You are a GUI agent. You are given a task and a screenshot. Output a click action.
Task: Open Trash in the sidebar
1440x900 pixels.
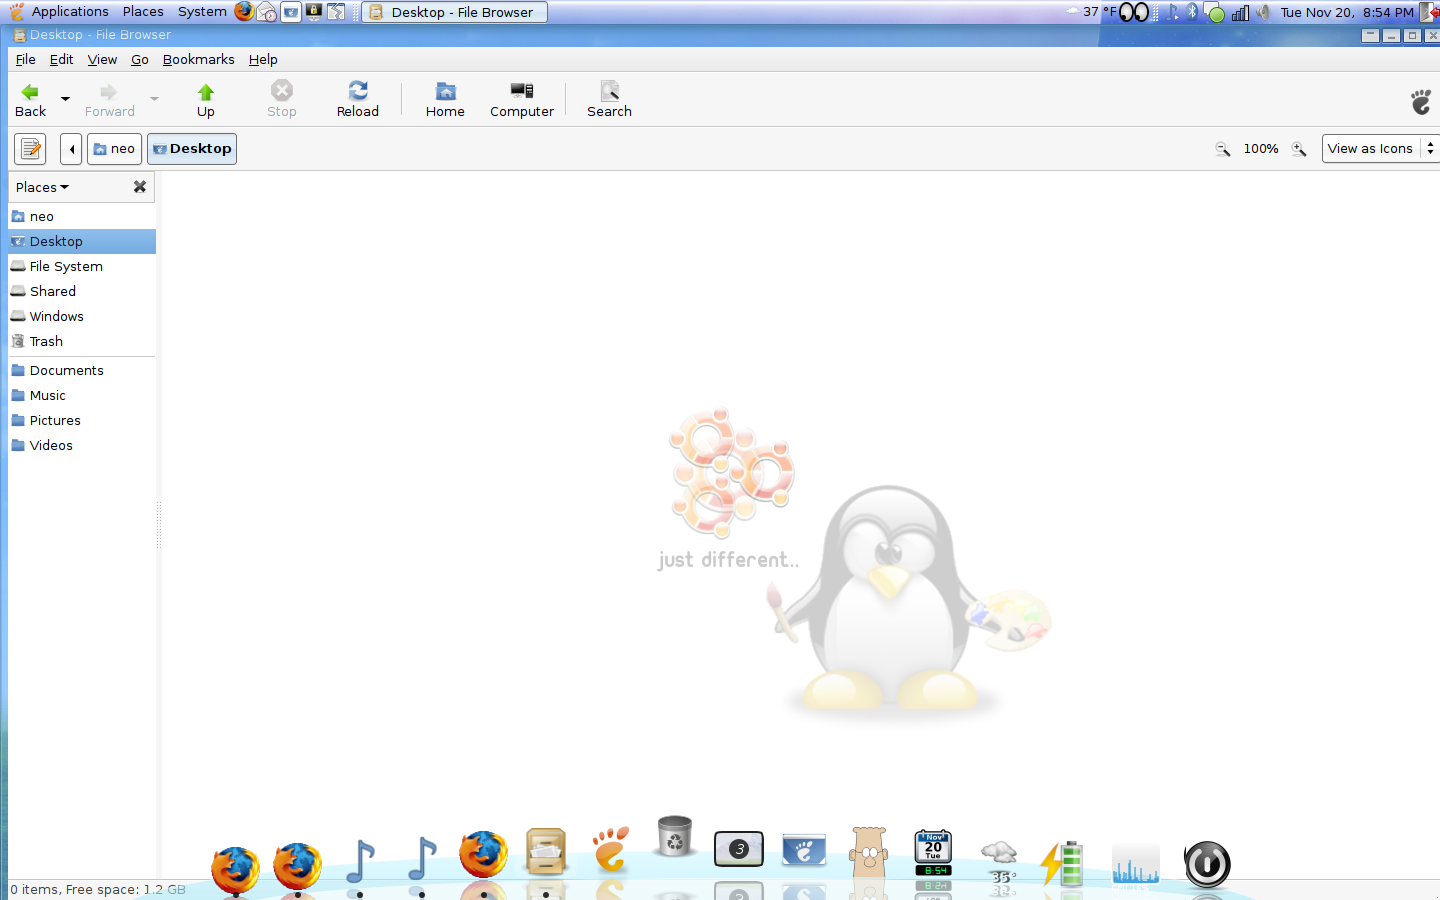pos(82,341)
